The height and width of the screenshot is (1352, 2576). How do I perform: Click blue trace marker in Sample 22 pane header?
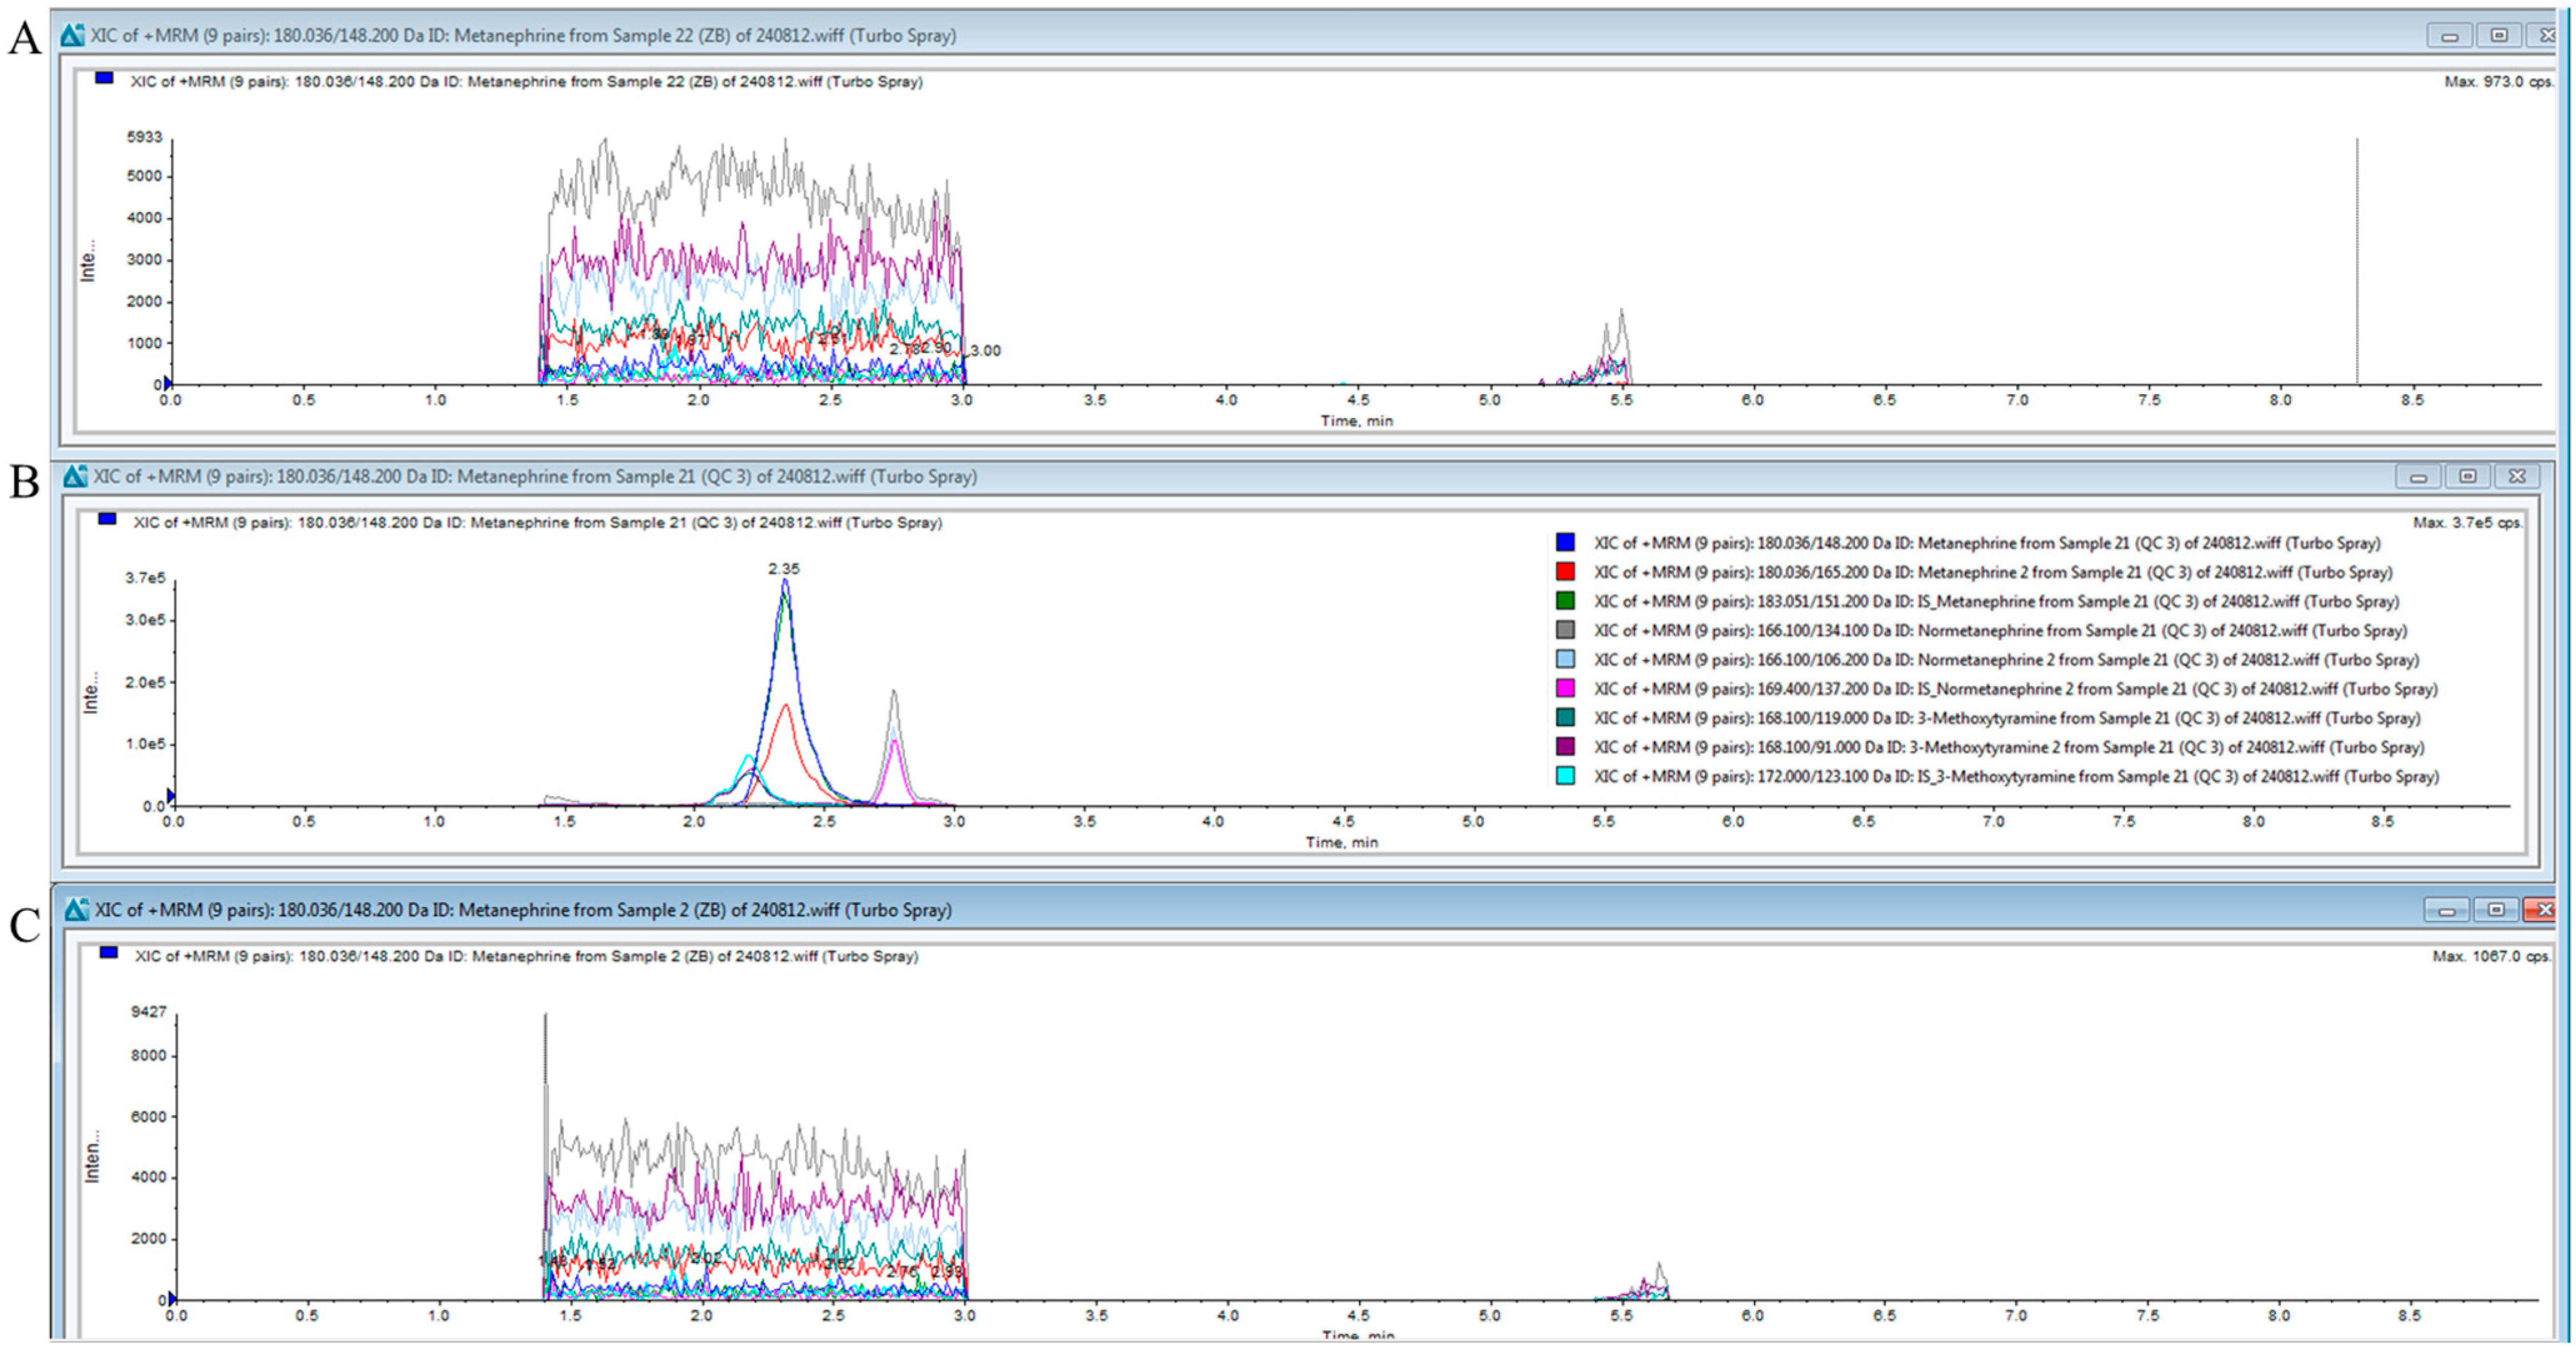click(x=104, y=78)
